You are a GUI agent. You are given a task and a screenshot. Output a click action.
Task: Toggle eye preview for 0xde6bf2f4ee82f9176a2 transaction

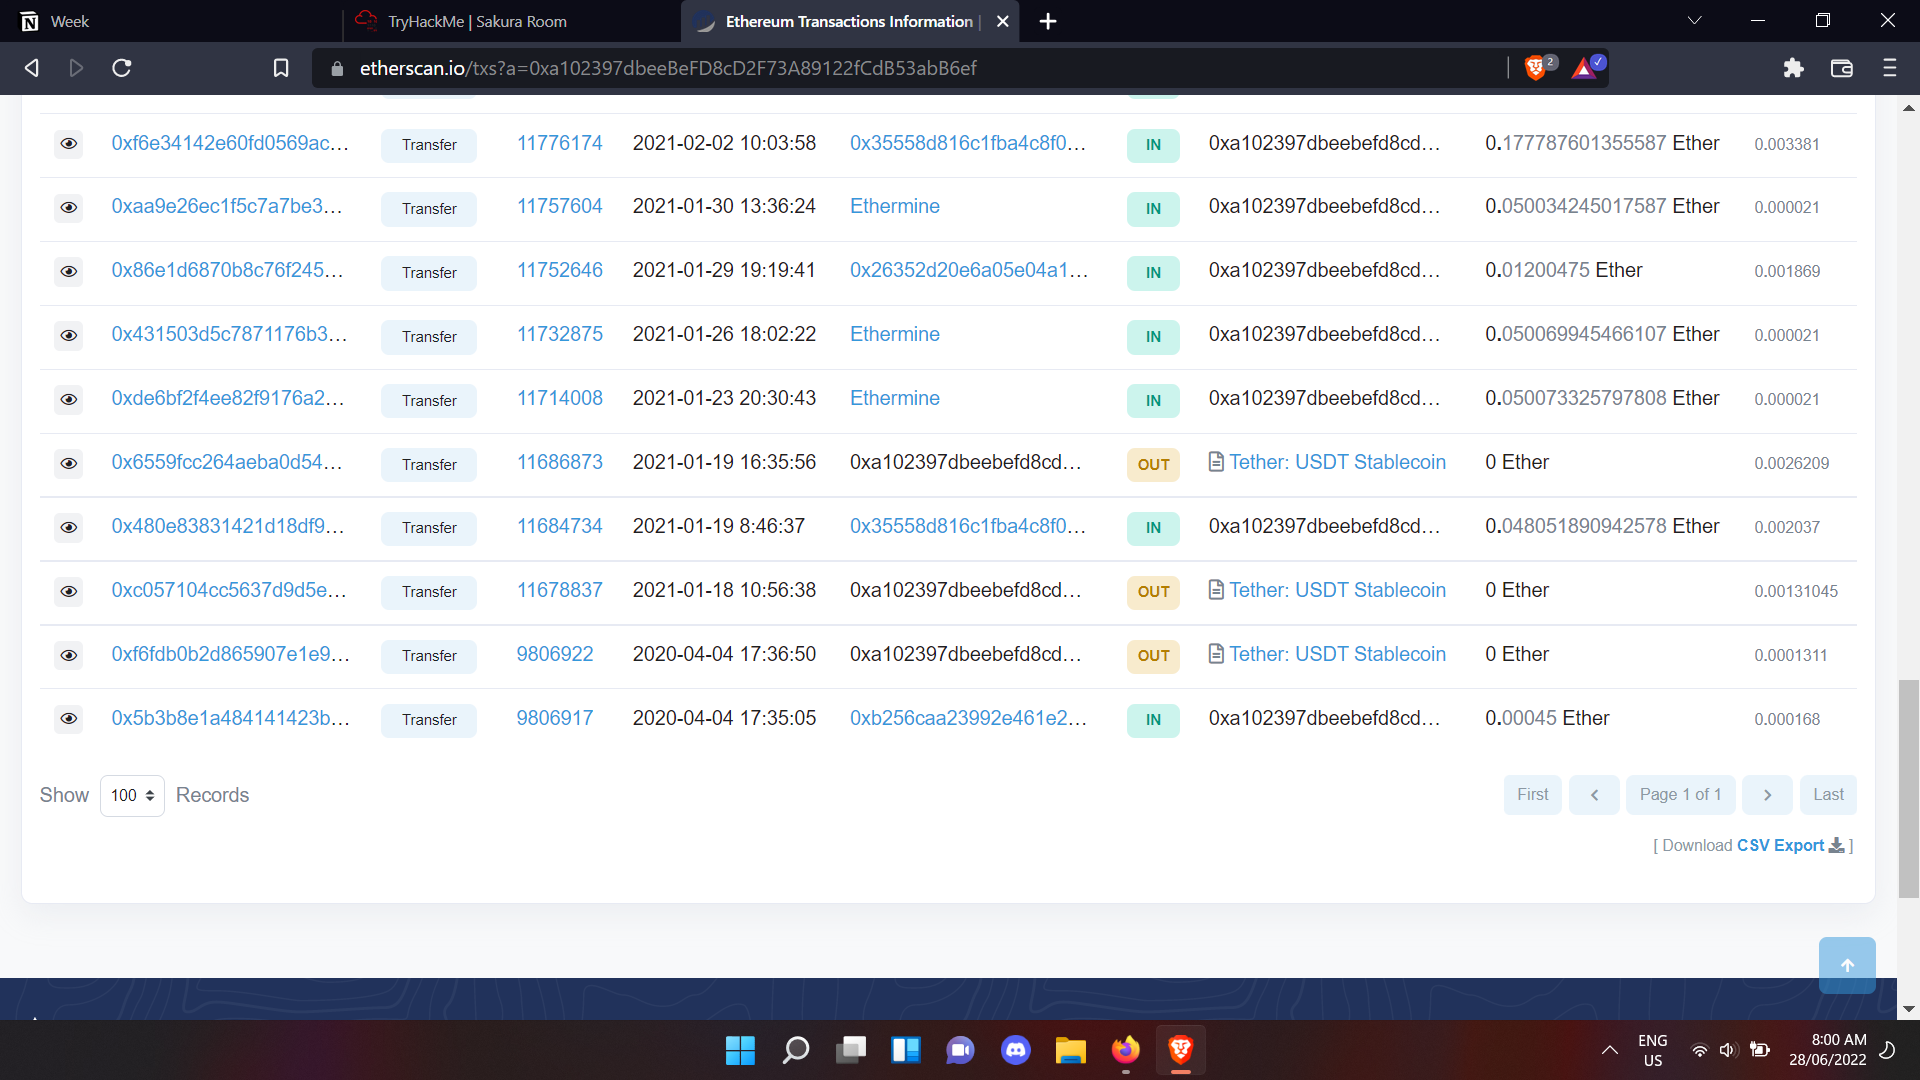click(x=68, y=399)
